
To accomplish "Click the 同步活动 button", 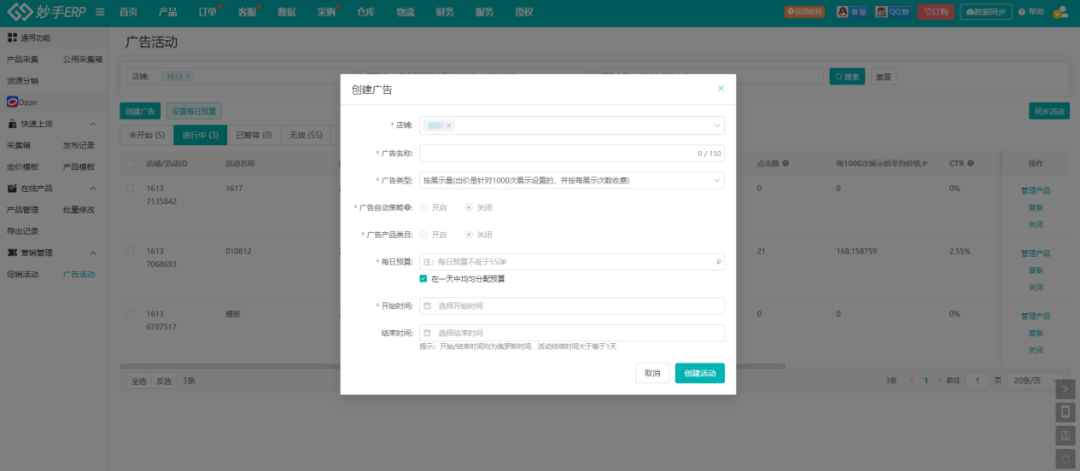I will pos(1049,111).
